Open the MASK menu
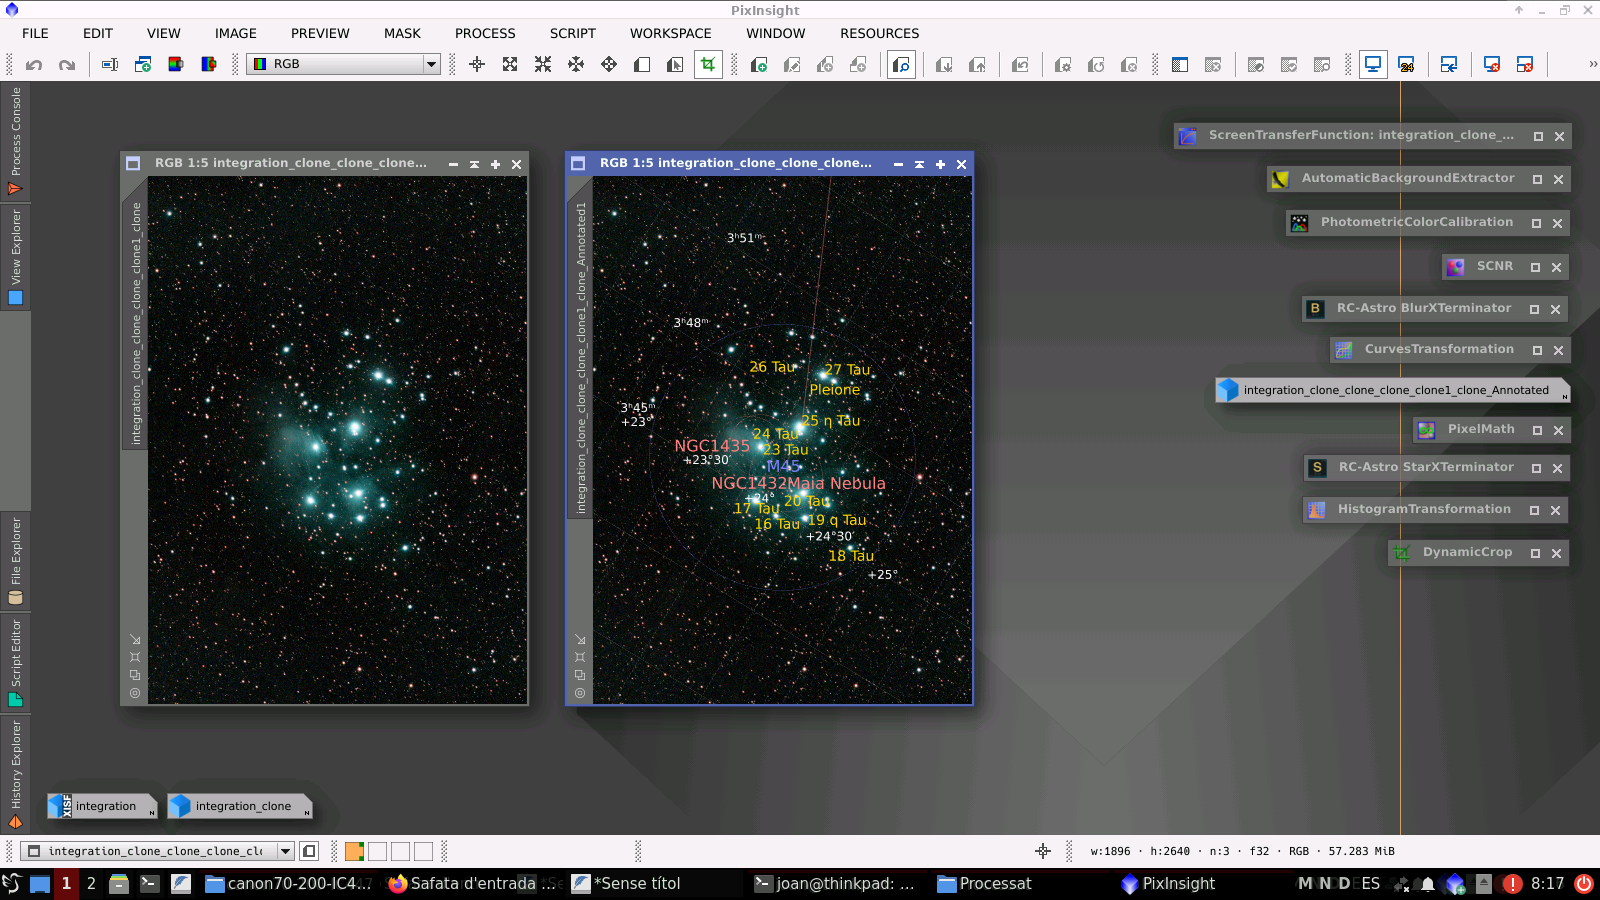 click(x=402, y=33)
